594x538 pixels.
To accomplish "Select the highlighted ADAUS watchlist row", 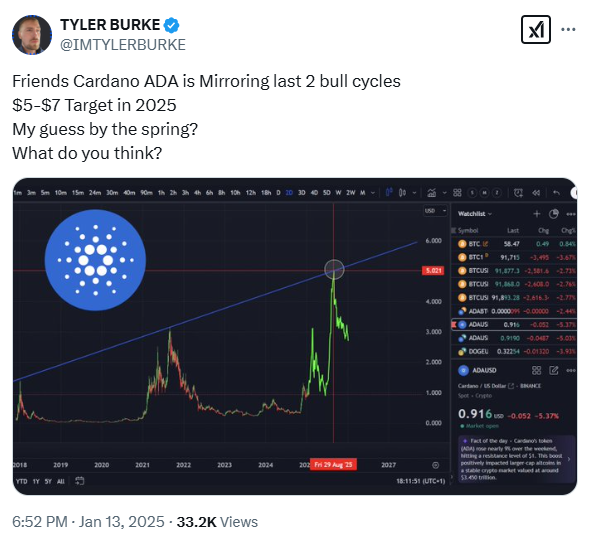I will (x=514, y=325).
